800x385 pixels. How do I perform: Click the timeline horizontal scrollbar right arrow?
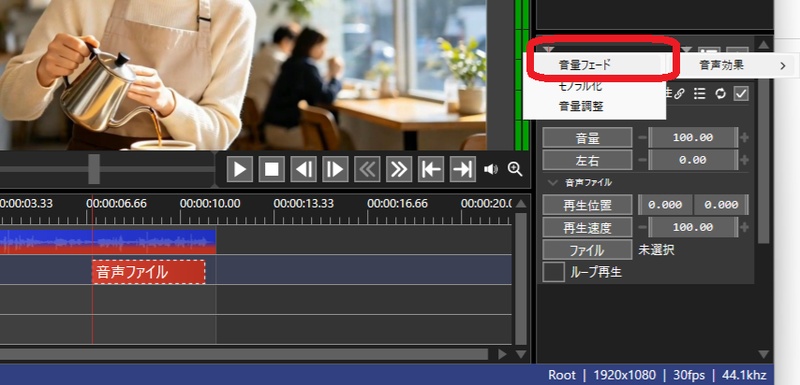tap(503, 354)
